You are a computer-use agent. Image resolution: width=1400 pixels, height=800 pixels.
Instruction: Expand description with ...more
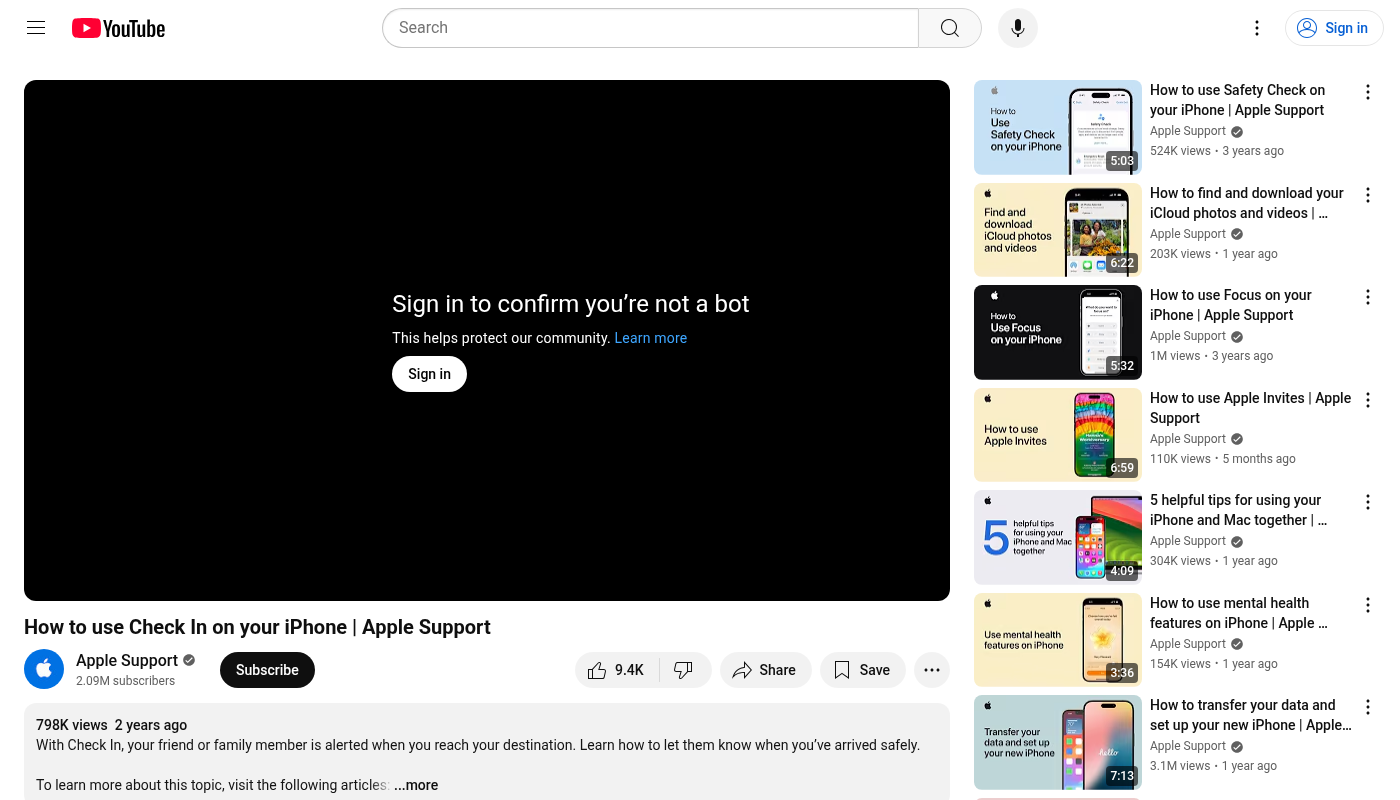pyautogui.click(x=416, y=785)
